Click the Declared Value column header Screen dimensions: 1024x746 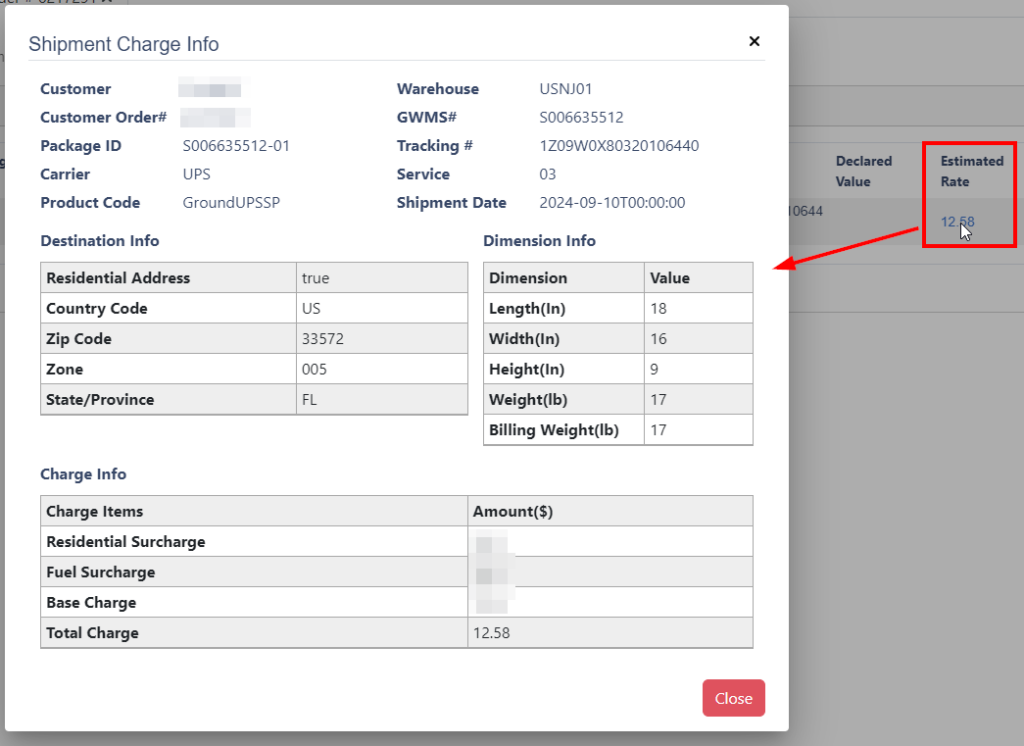click(863, 171)
